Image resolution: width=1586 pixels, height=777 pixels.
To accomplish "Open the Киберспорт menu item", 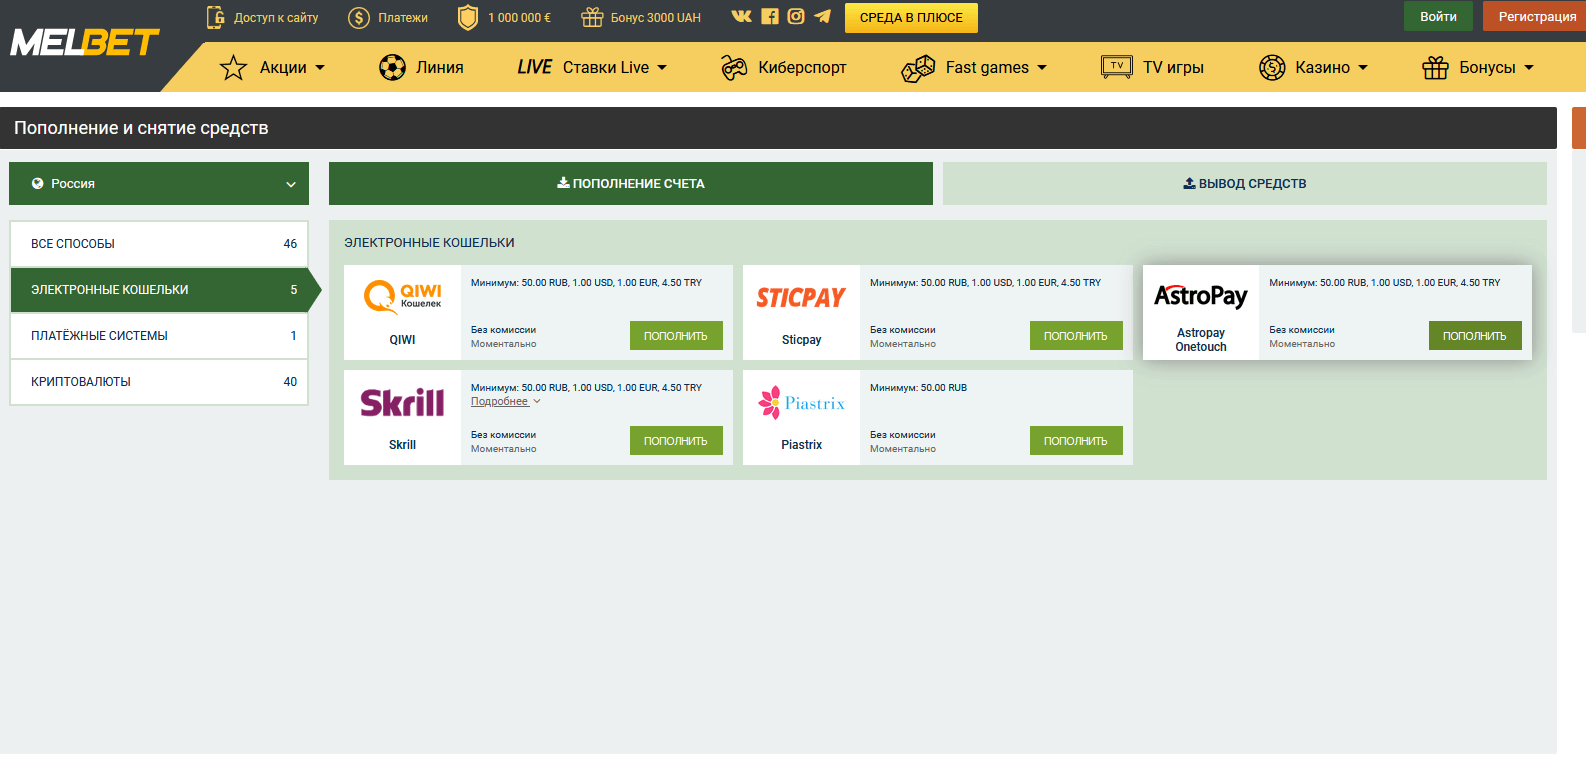I will tap(802, 67).
